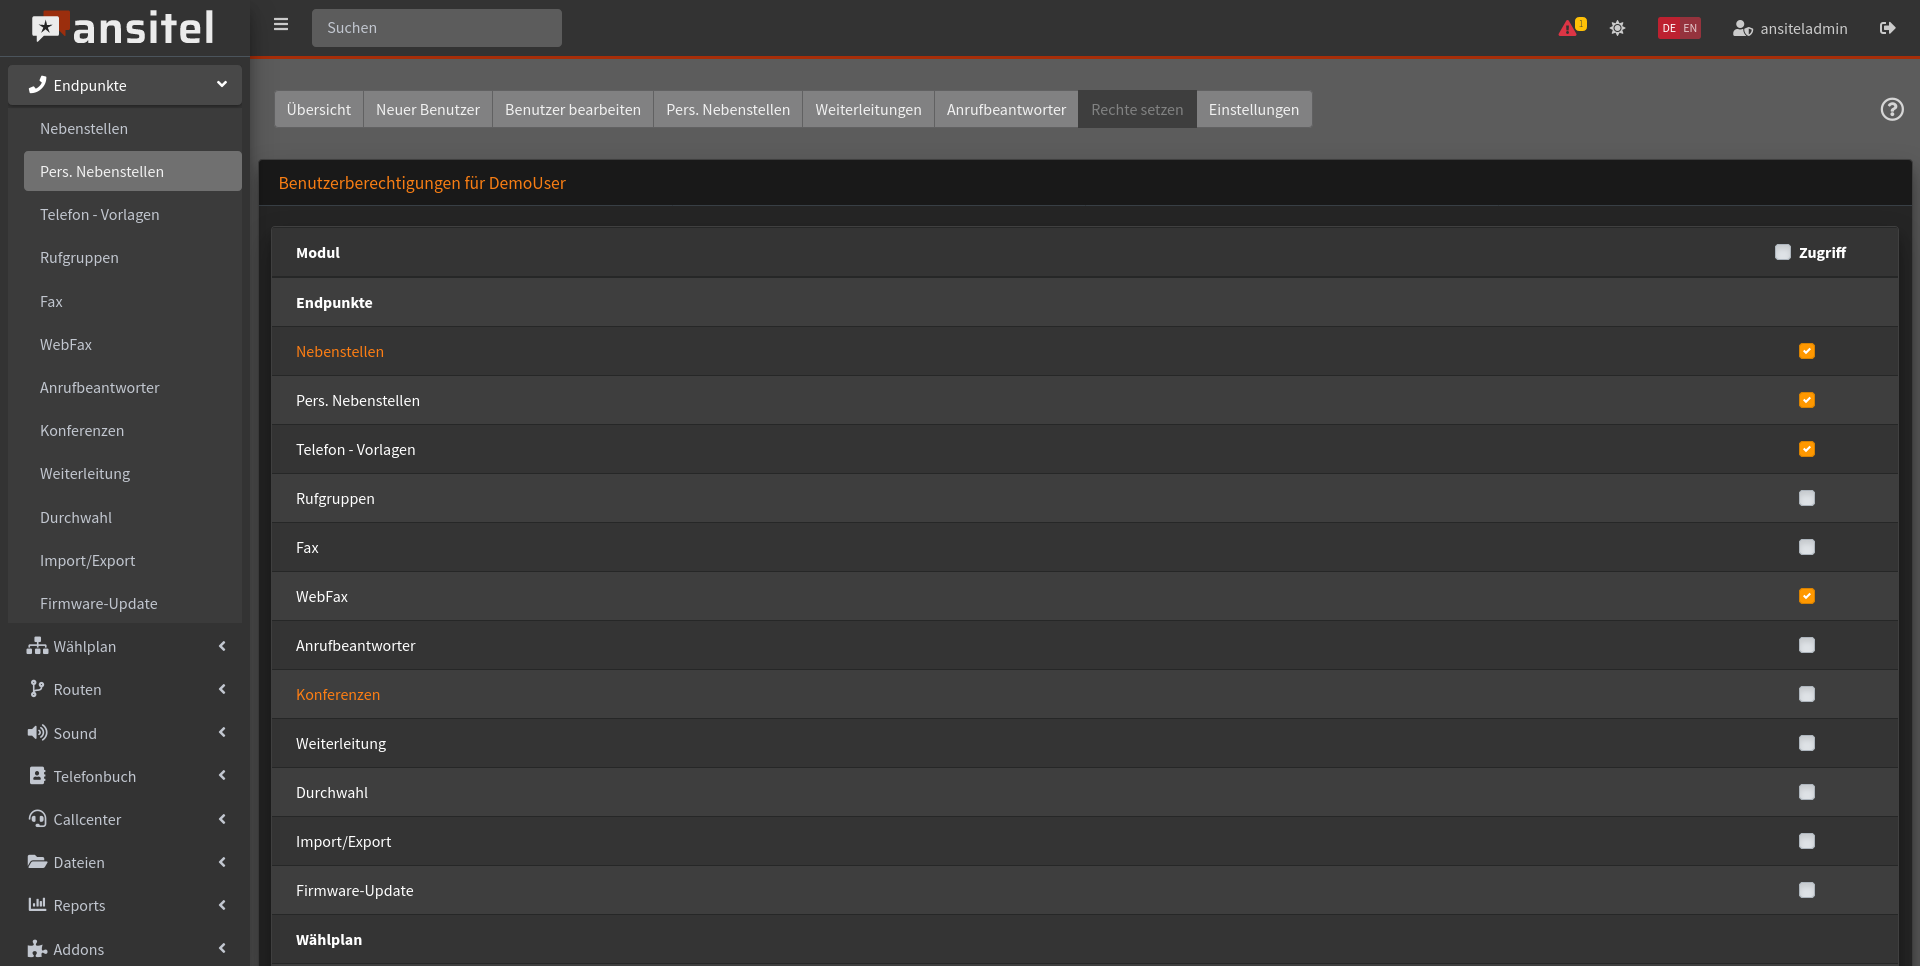The width and height of the screenshot is (1920, 966).
Task: Switch to the Weiterleitungen tab
Action: coord(867,109)
